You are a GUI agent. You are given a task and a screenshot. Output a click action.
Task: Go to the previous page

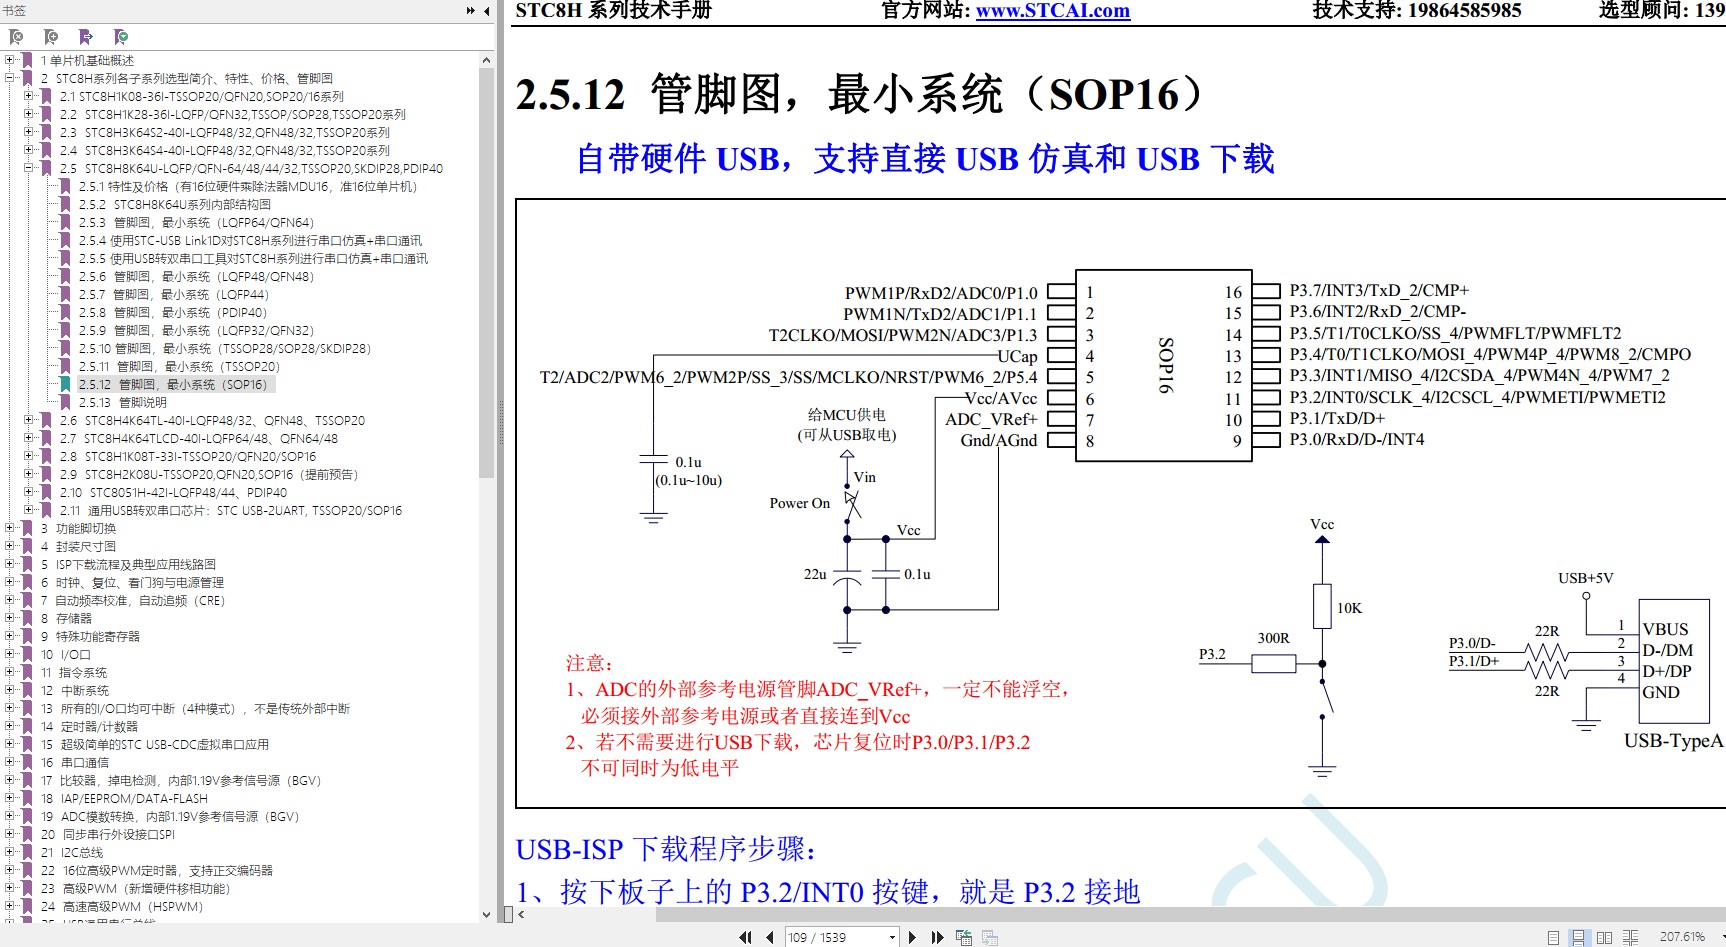tap(769, 937)
